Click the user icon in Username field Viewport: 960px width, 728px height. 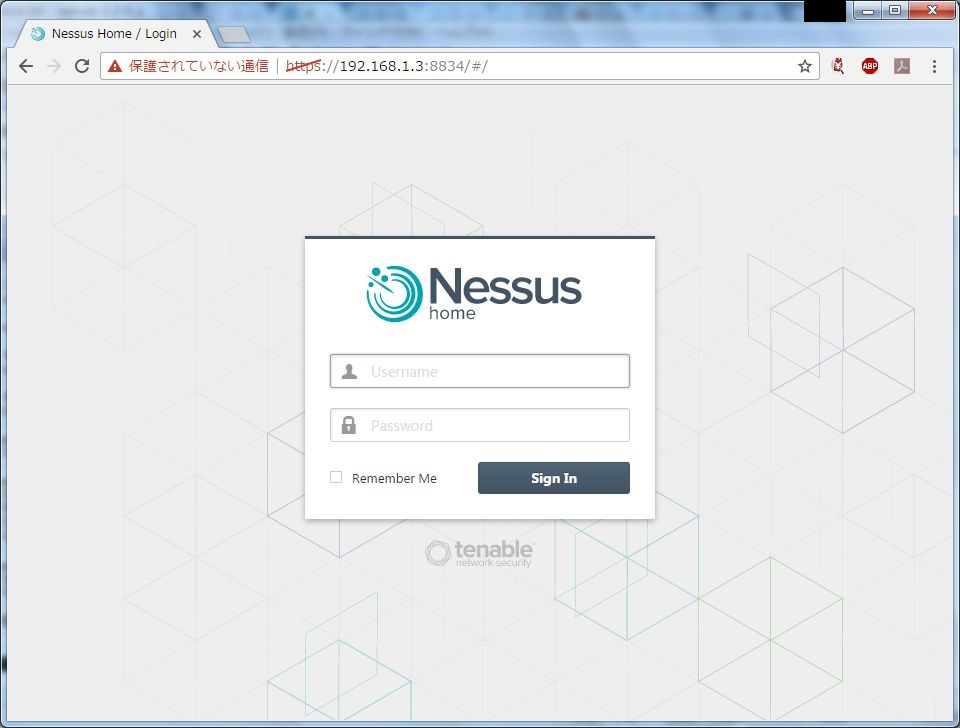coord(349,371)
